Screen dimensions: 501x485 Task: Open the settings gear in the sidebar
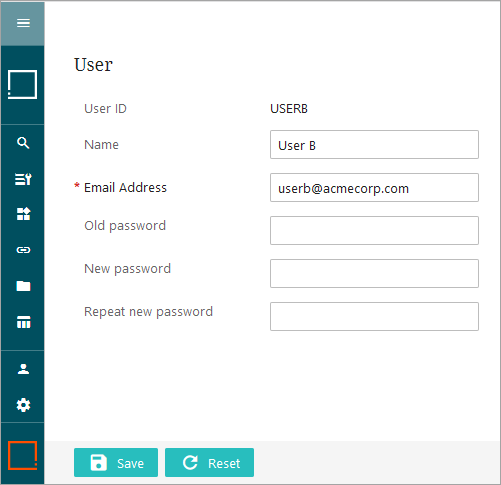(23, 405)
